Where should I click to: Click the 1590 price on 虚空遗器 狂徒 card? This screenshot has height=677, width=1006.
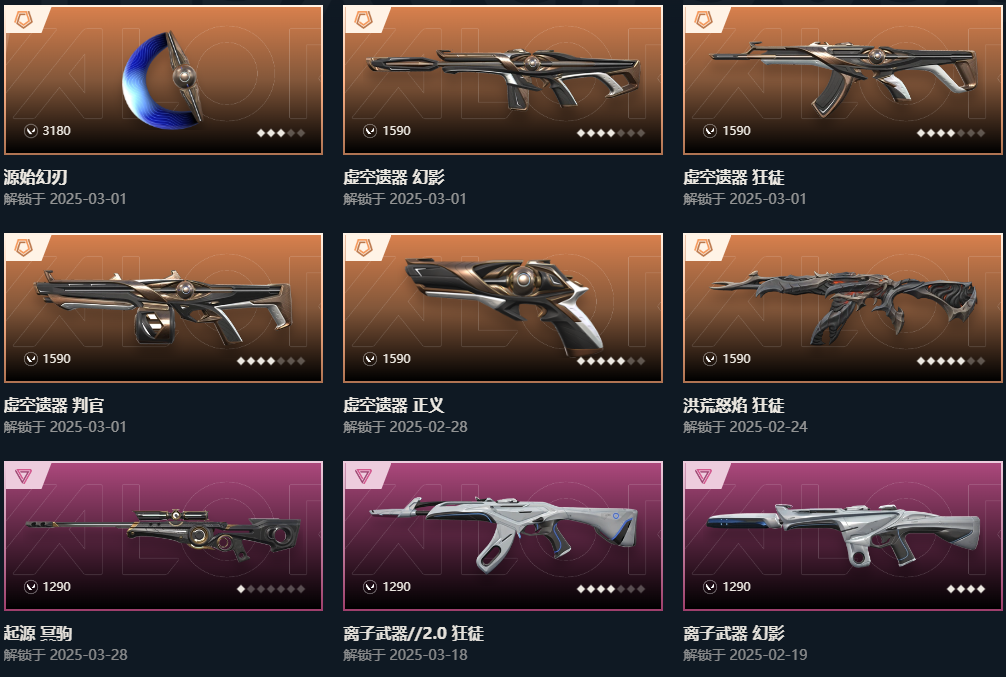click(736, 131)
